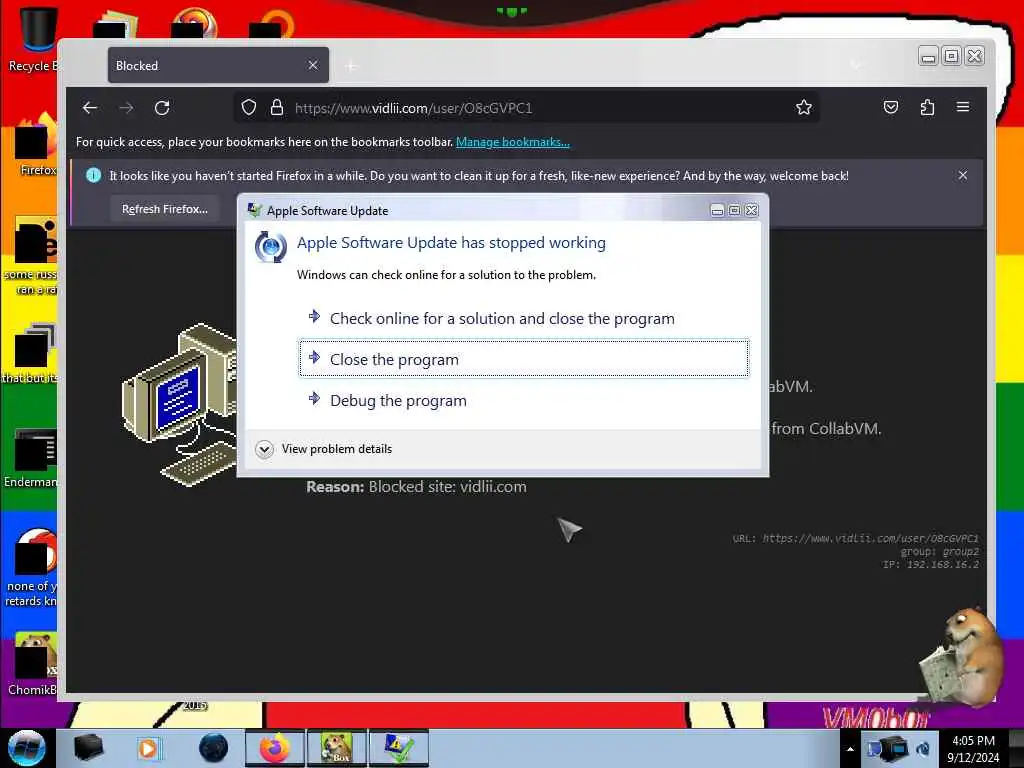1024x768 pixels.
Task: Click the greyed-out forward arrow in Firefox
Action: pos(127,108)
